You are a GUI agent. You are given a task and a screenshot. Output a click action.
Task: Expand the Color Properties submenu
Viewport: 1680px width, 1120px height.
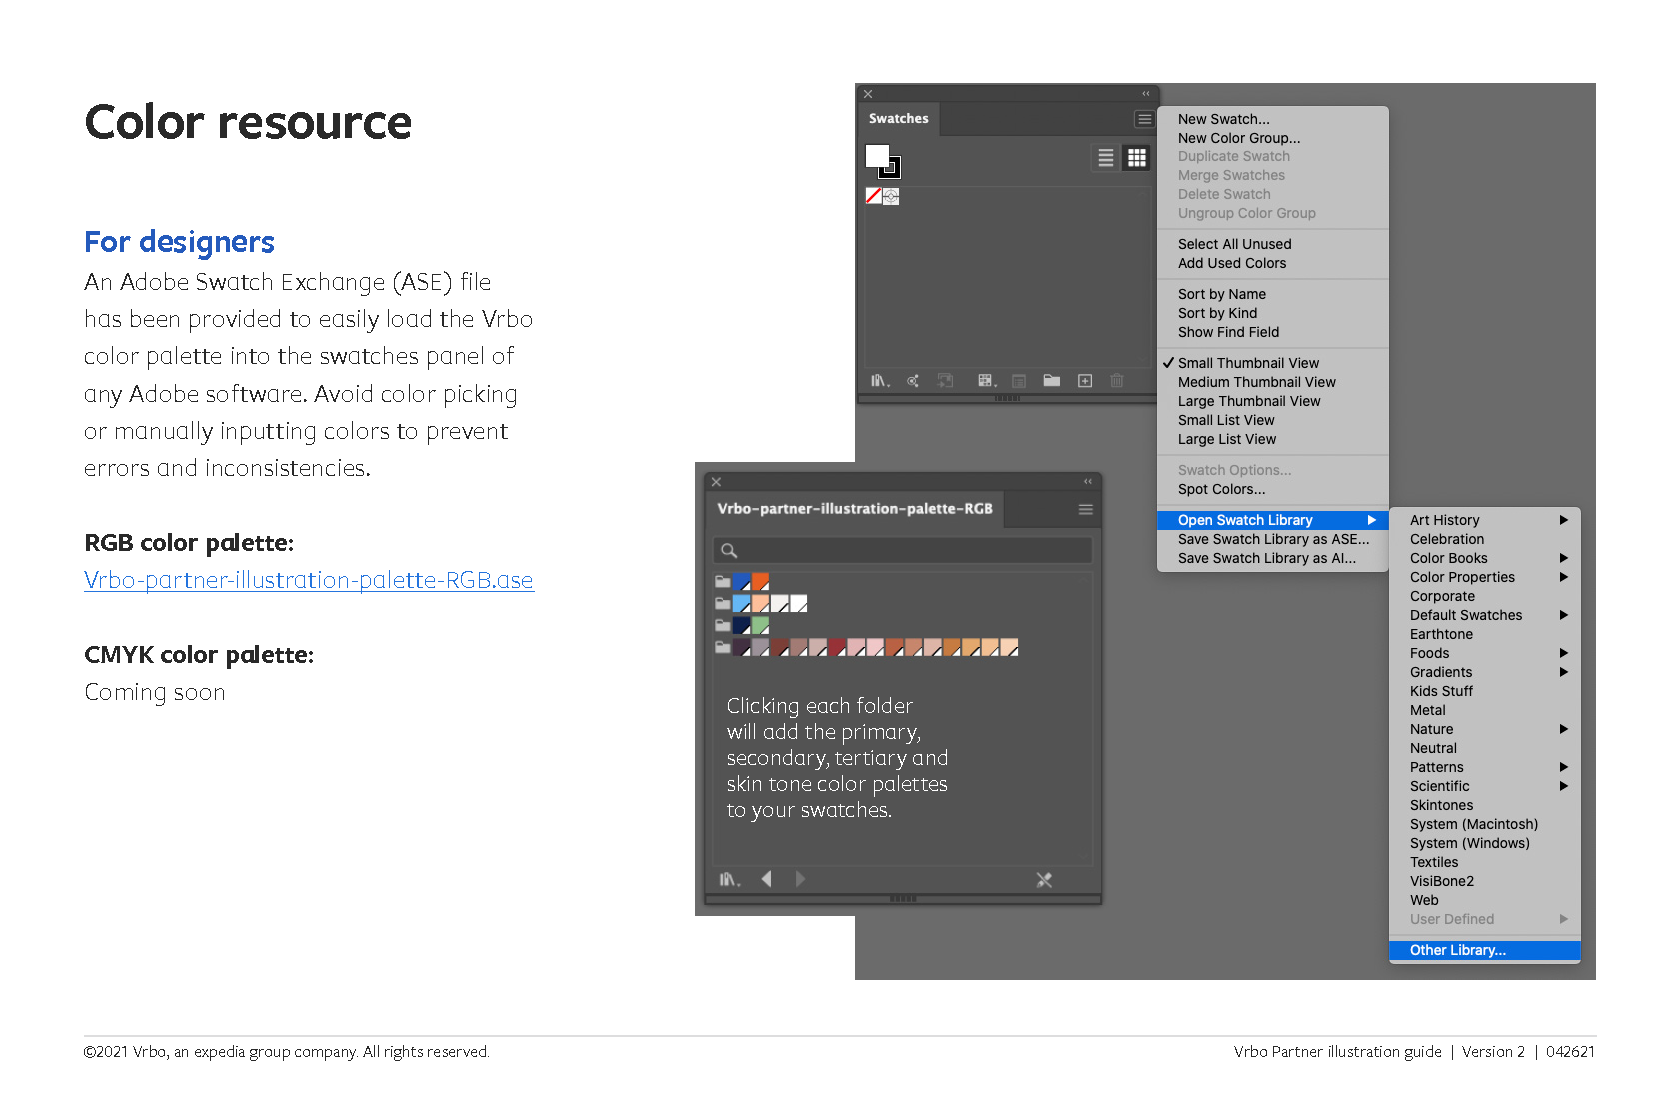1485,577
